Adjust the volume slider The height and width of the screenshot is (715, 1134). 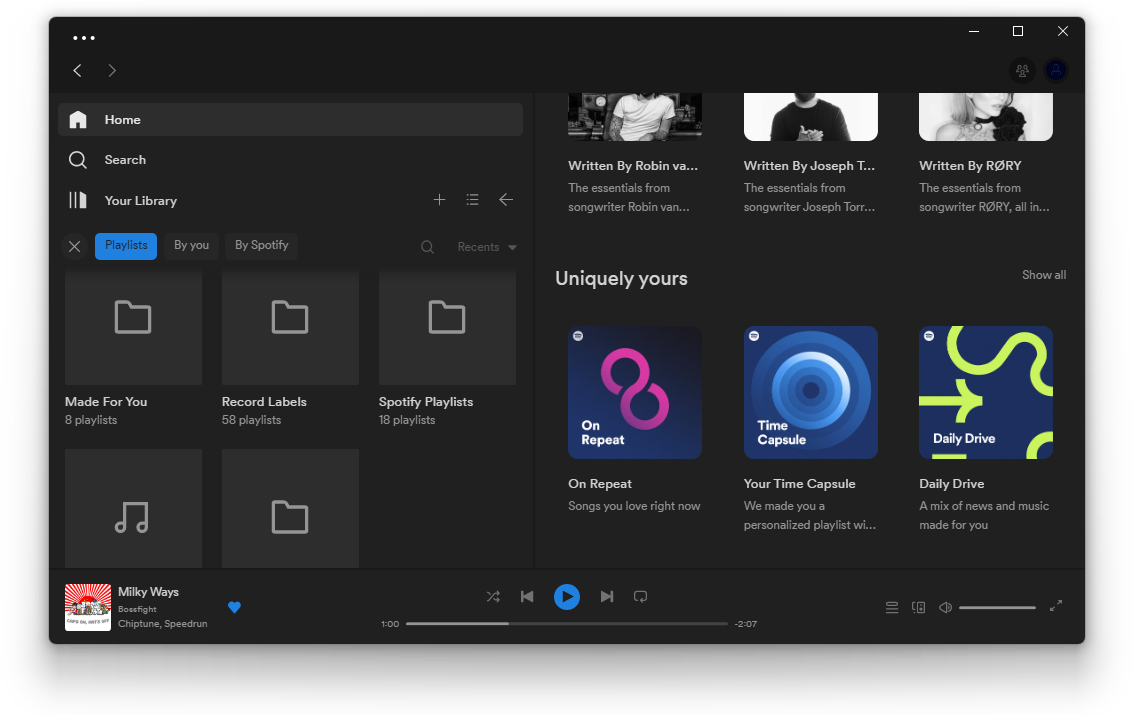[997, 607]
